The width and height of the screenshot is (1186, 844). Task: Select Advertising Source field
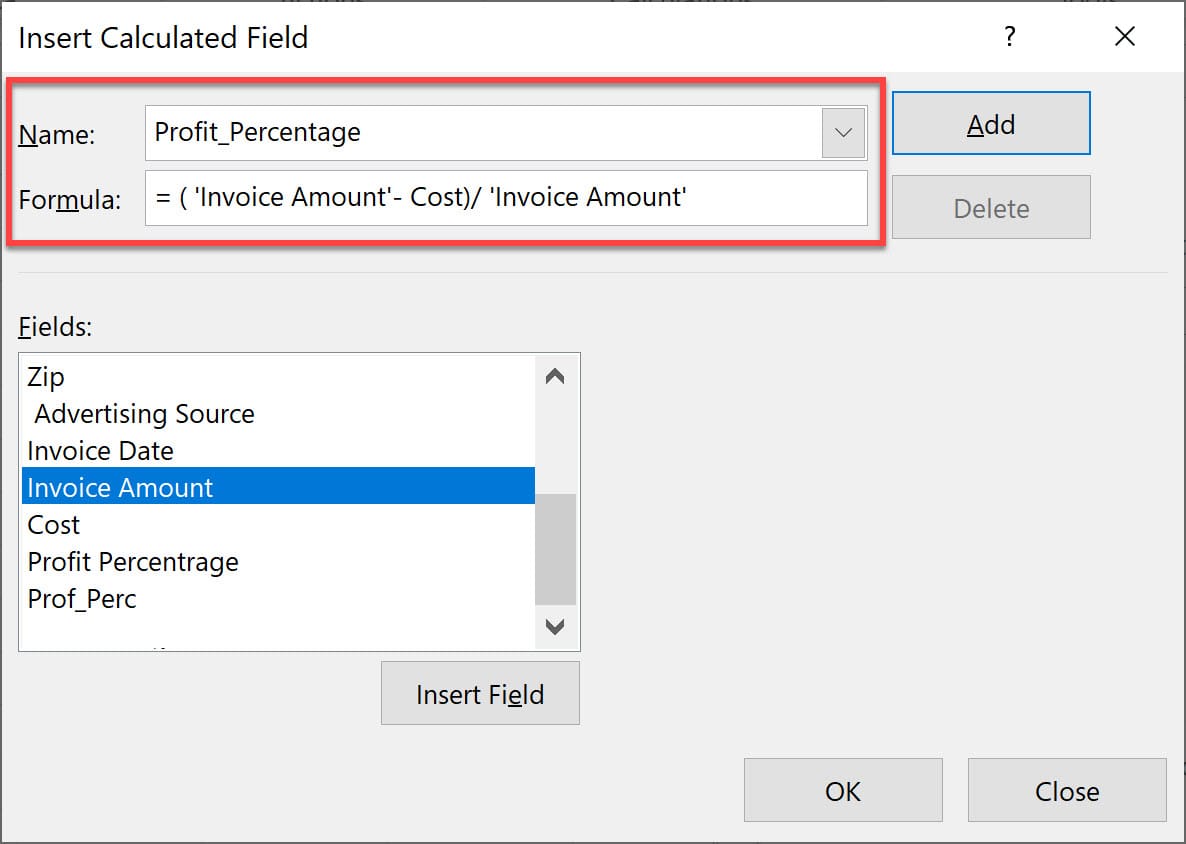pyautogui.click(x=144, y=414)
